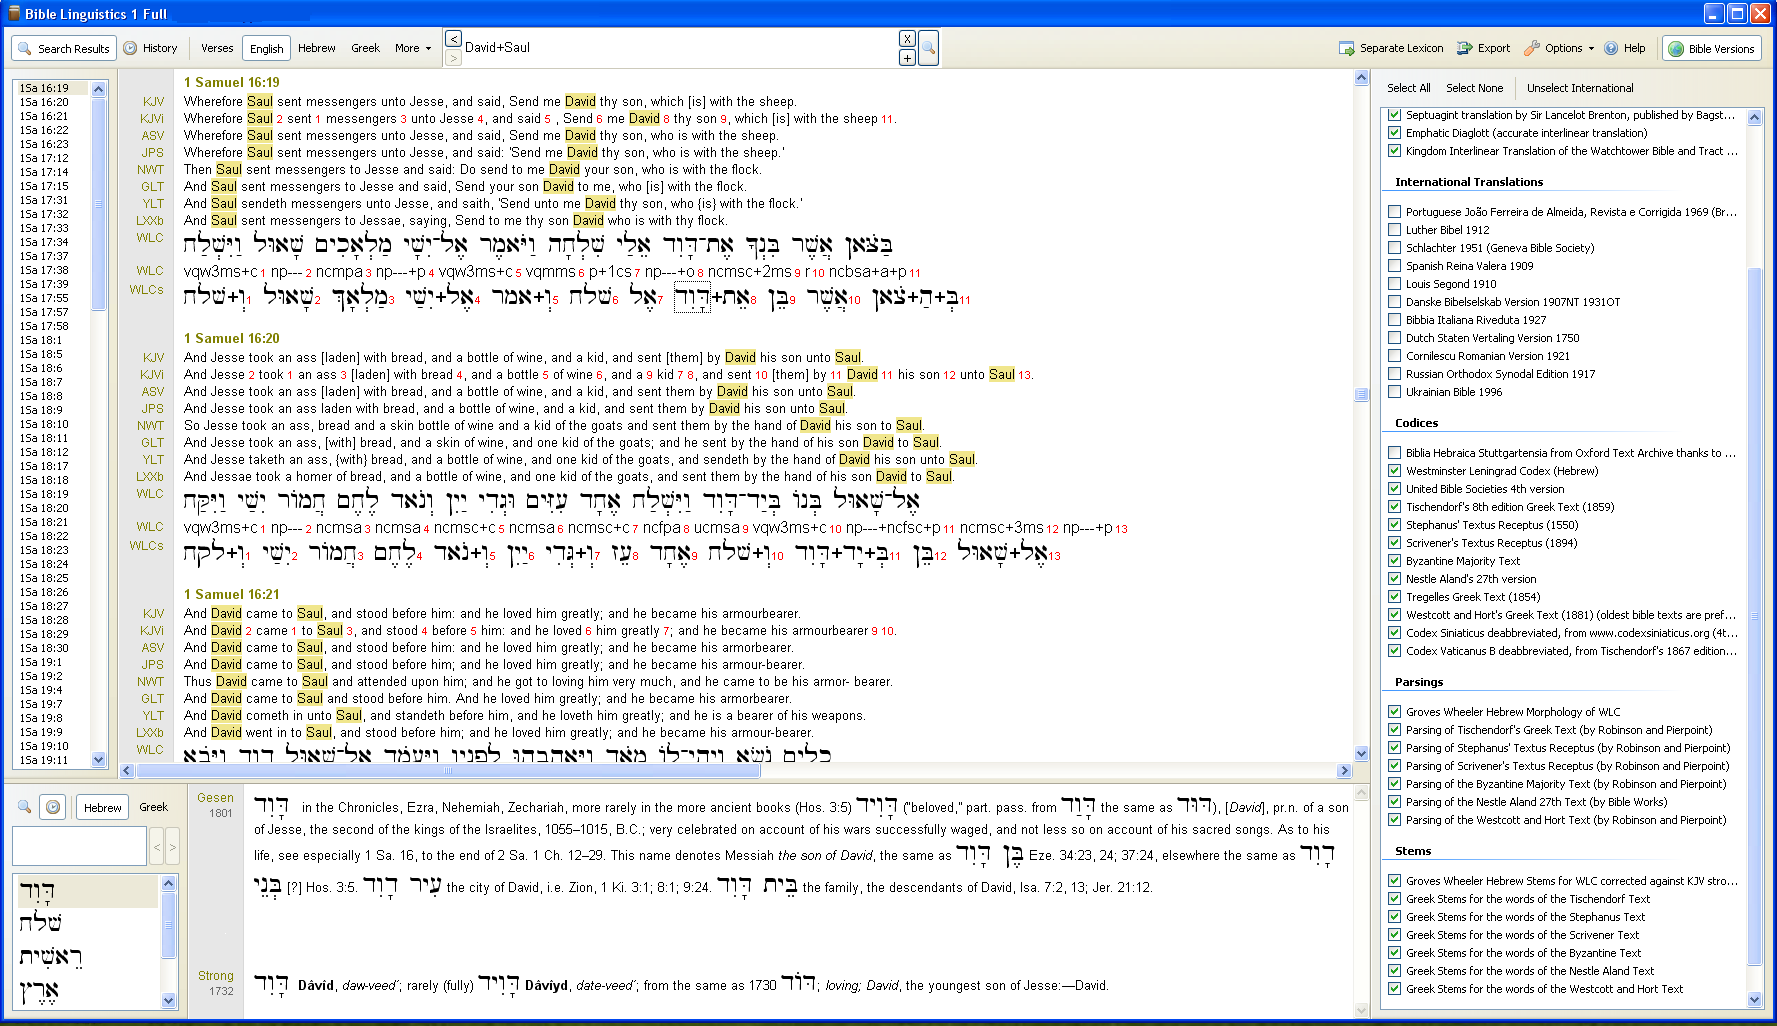The height and width of the screenshot is (1026, 1777).
Task: Enable the Luther Bibel 1912 checkbox
Action: coord(1394,230)
